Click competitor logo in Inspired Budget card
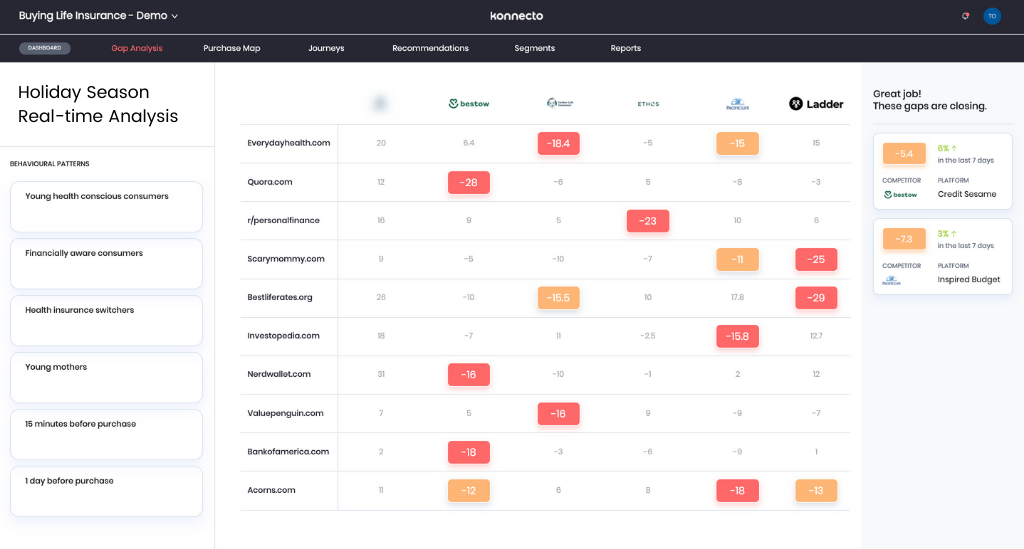The width and height of the screenshot is (1024, 549). (x=891, y=280)
